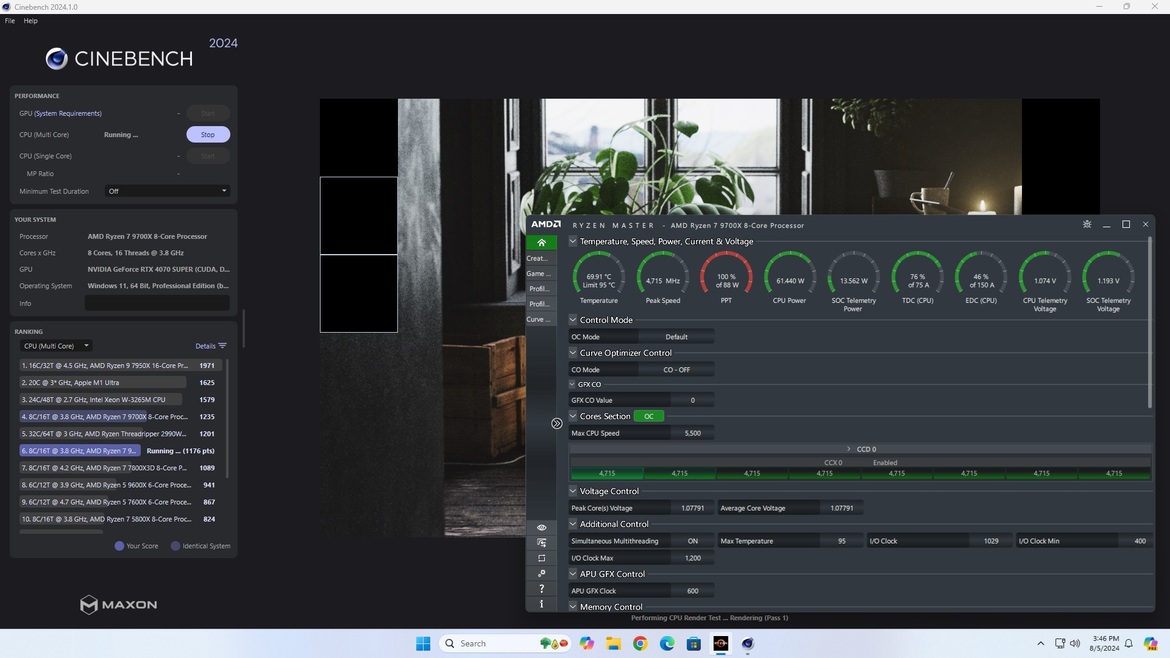This screenshot has height=658, width=1170.
Task: Show hidden system tray icons
Action: pos(1040,643)
